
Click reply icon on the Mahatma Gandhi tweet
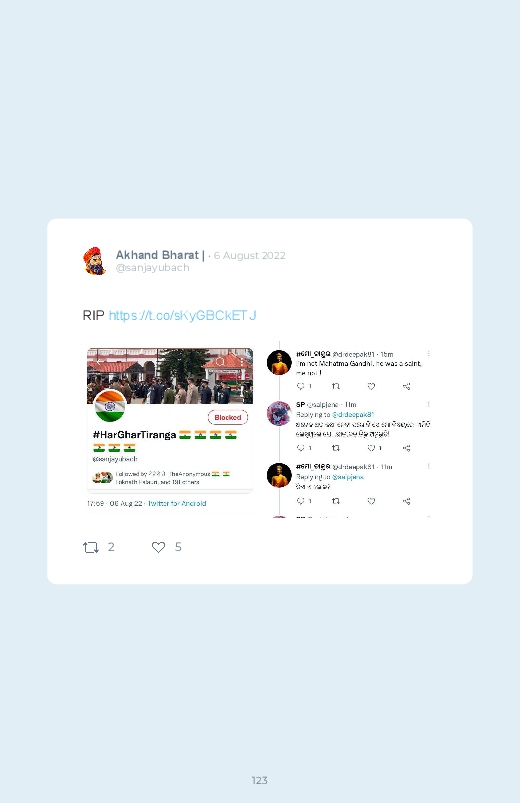tap(301, 386)
